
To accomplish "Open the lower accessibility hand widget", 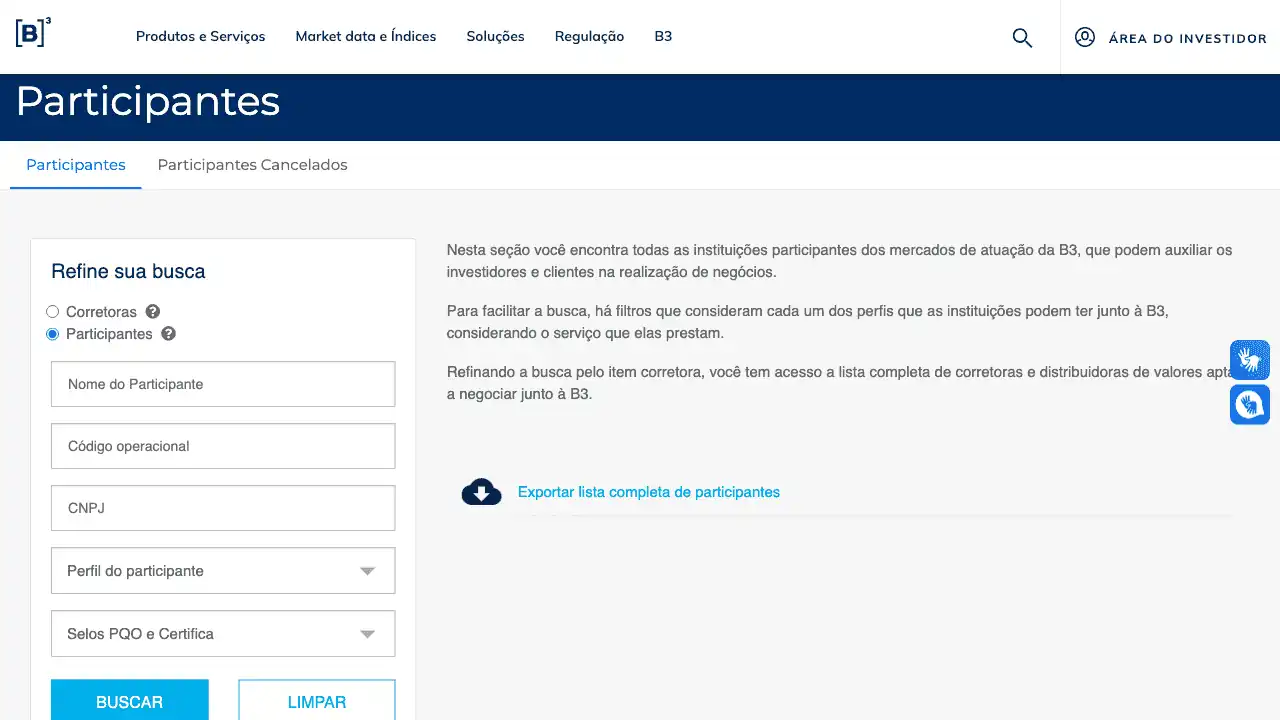I will (1249, 405).
